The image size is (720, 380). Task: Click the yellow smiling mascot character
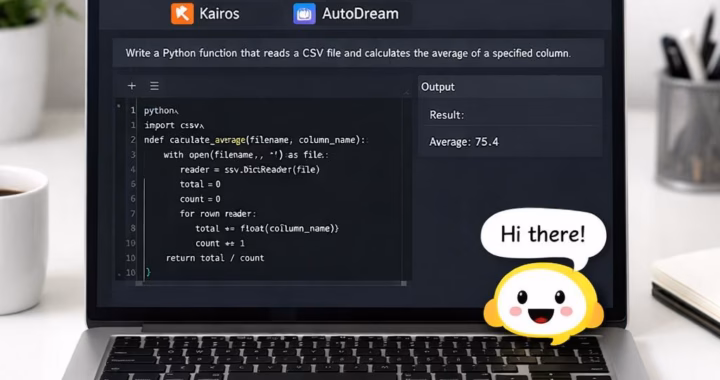[544, 304]
